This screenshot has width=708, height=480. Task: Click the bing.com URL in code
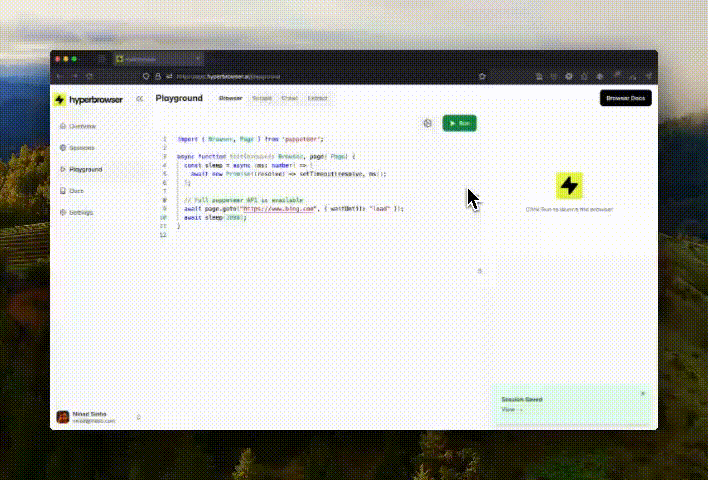(x=278, y=209)
